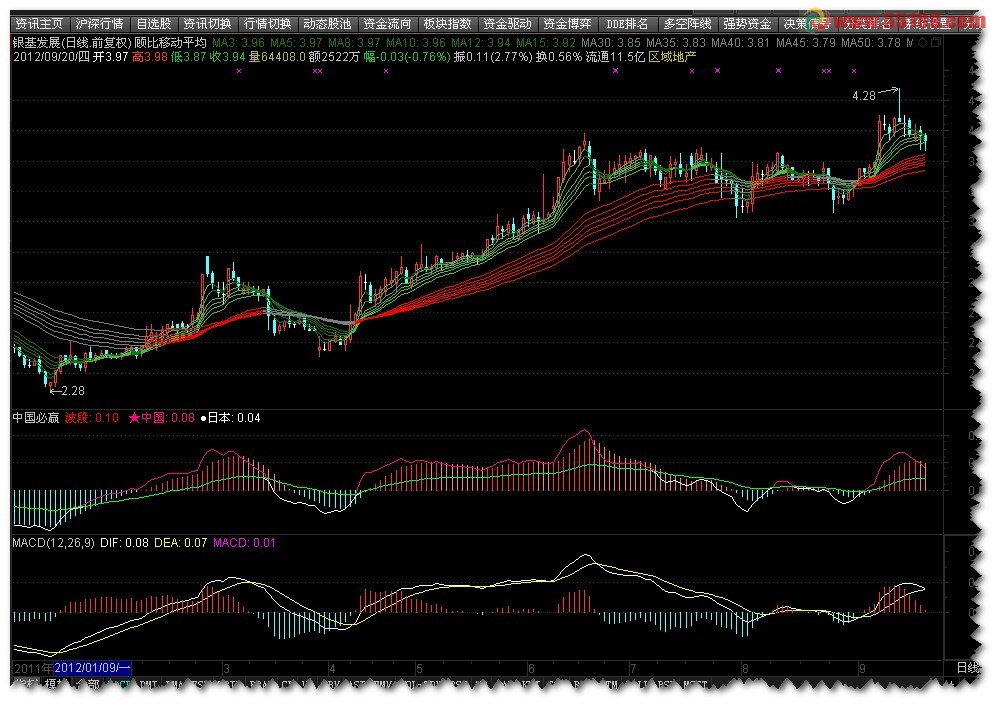Screen dimensions: 999x706
Task: Open the 自选股 watchlist tab
Action: 154,24
